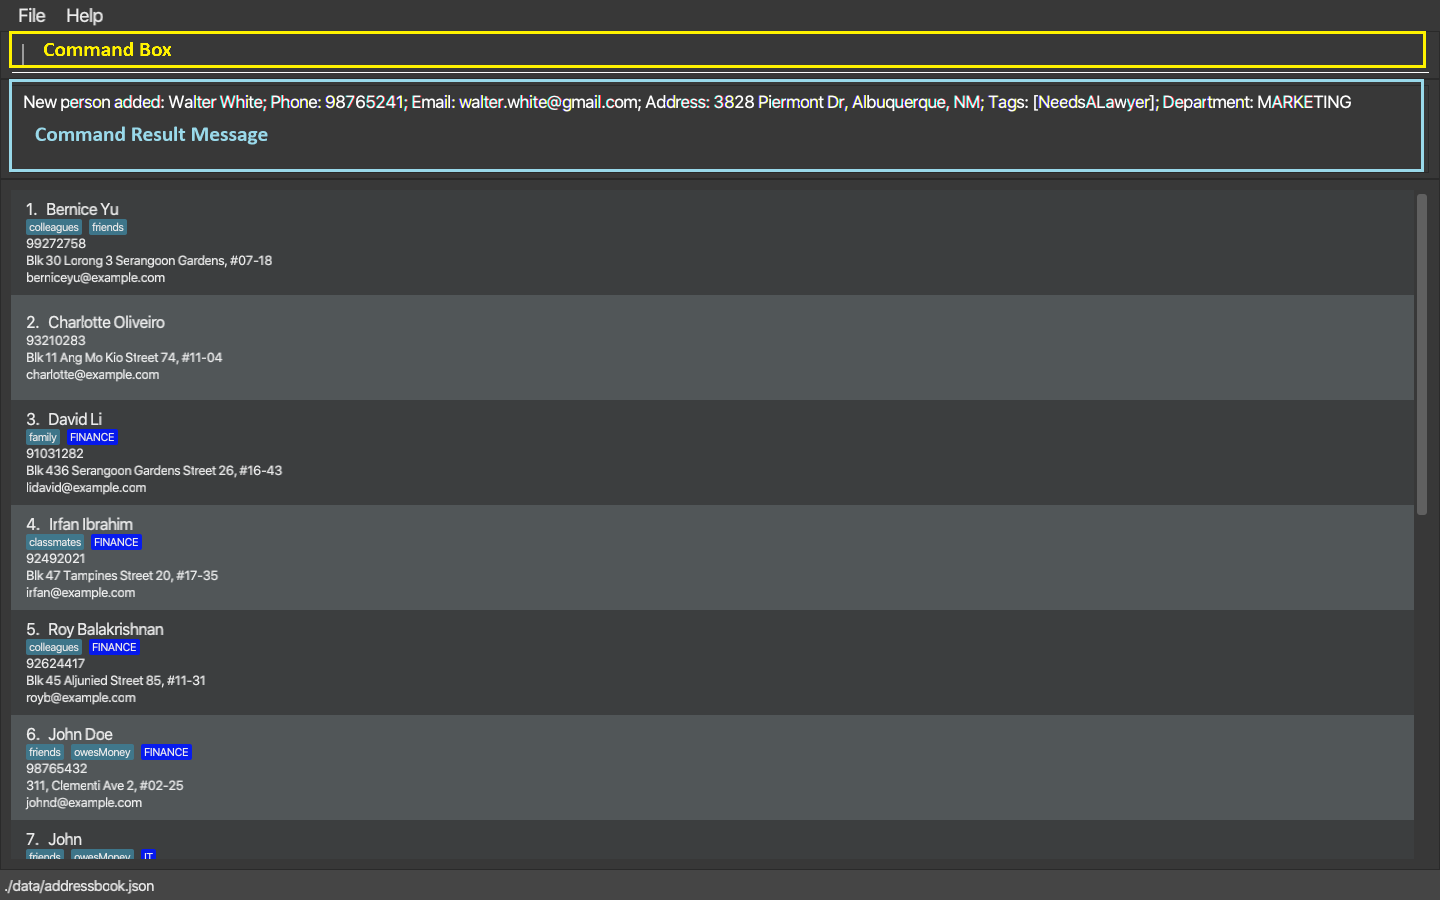Click phone number 92624417

coord(56,664)
